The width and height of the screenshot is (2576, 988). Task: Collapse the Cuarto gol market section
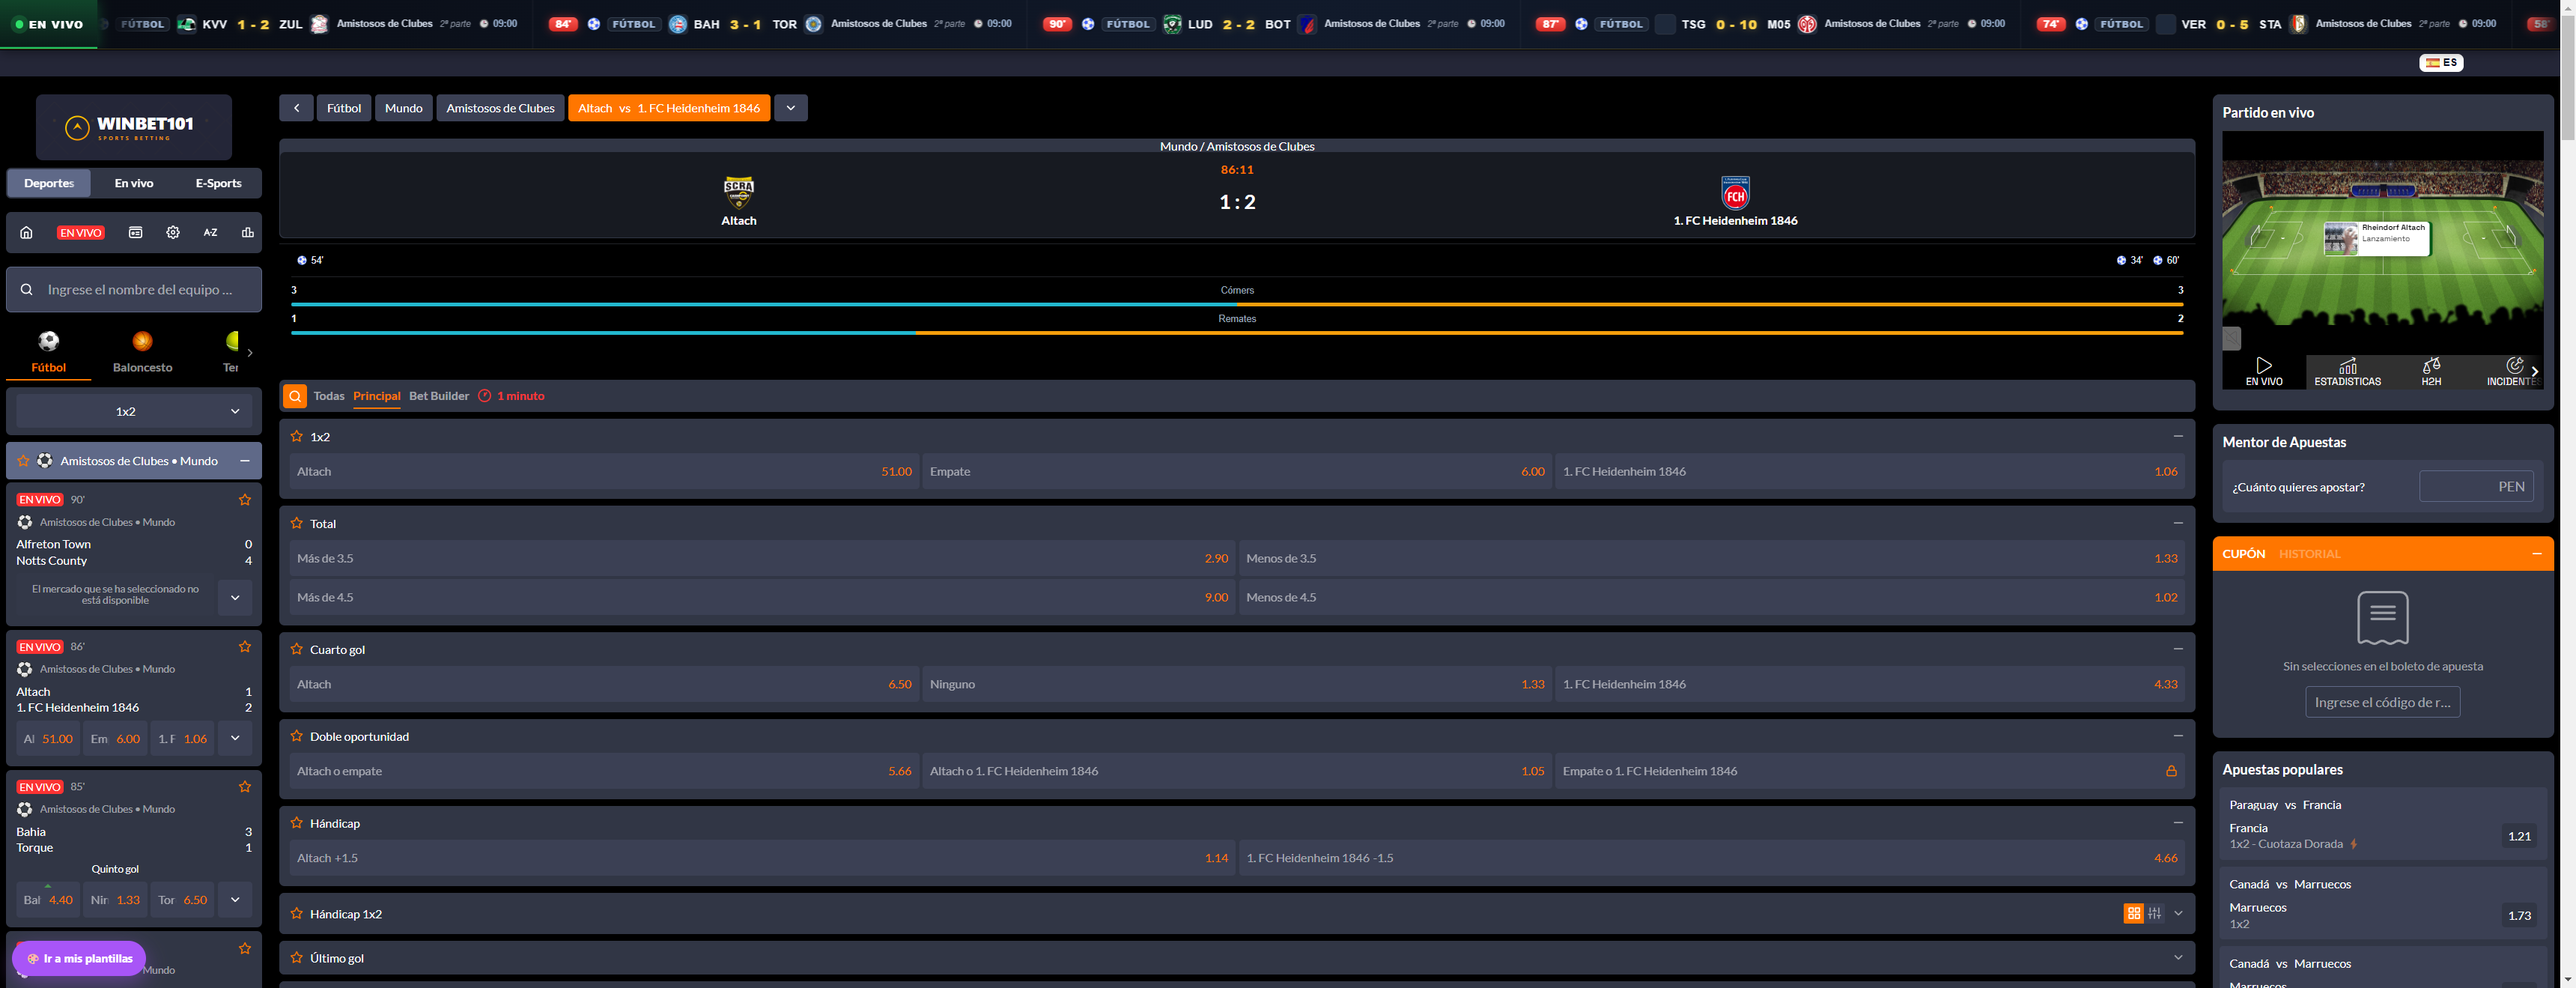[2178, 649]
